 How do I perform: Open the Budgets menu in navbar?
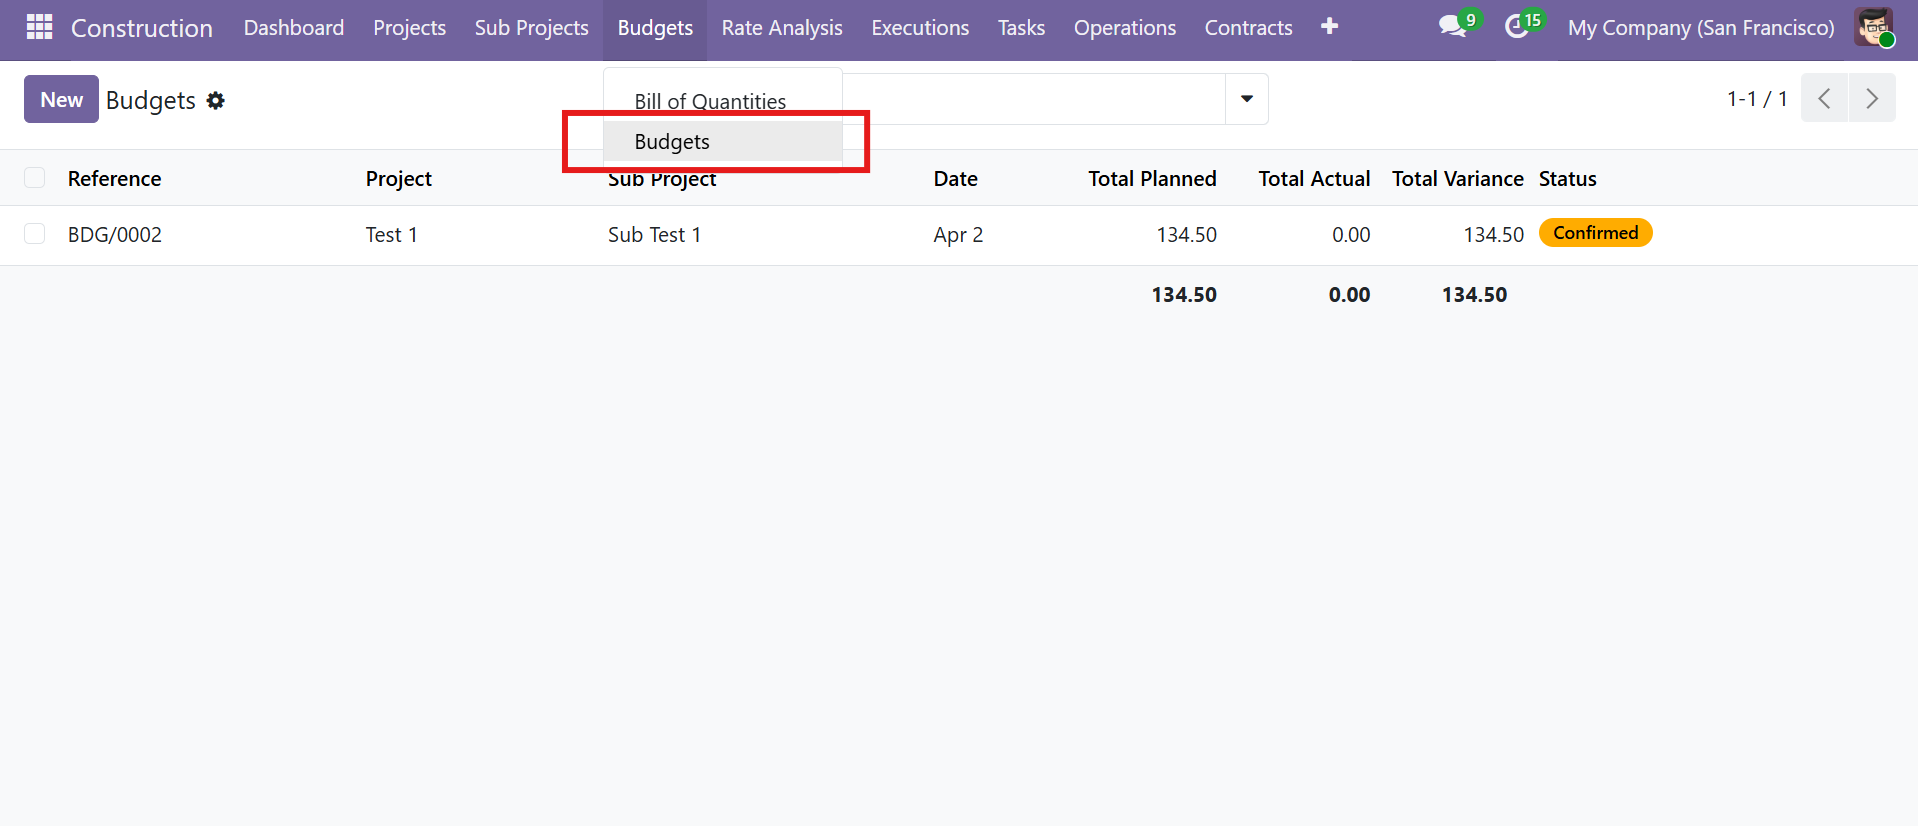(655, 28)
